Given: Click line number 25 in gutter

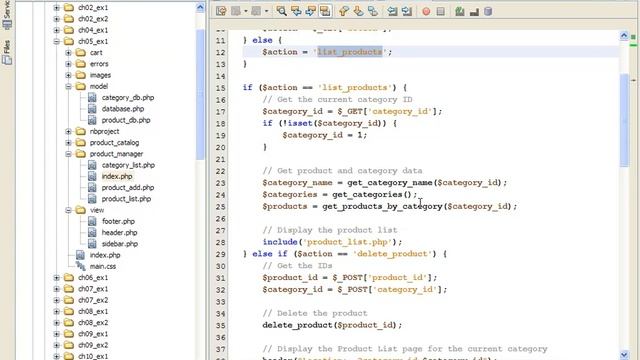Looking at the screenshot, I should point(220,207).
